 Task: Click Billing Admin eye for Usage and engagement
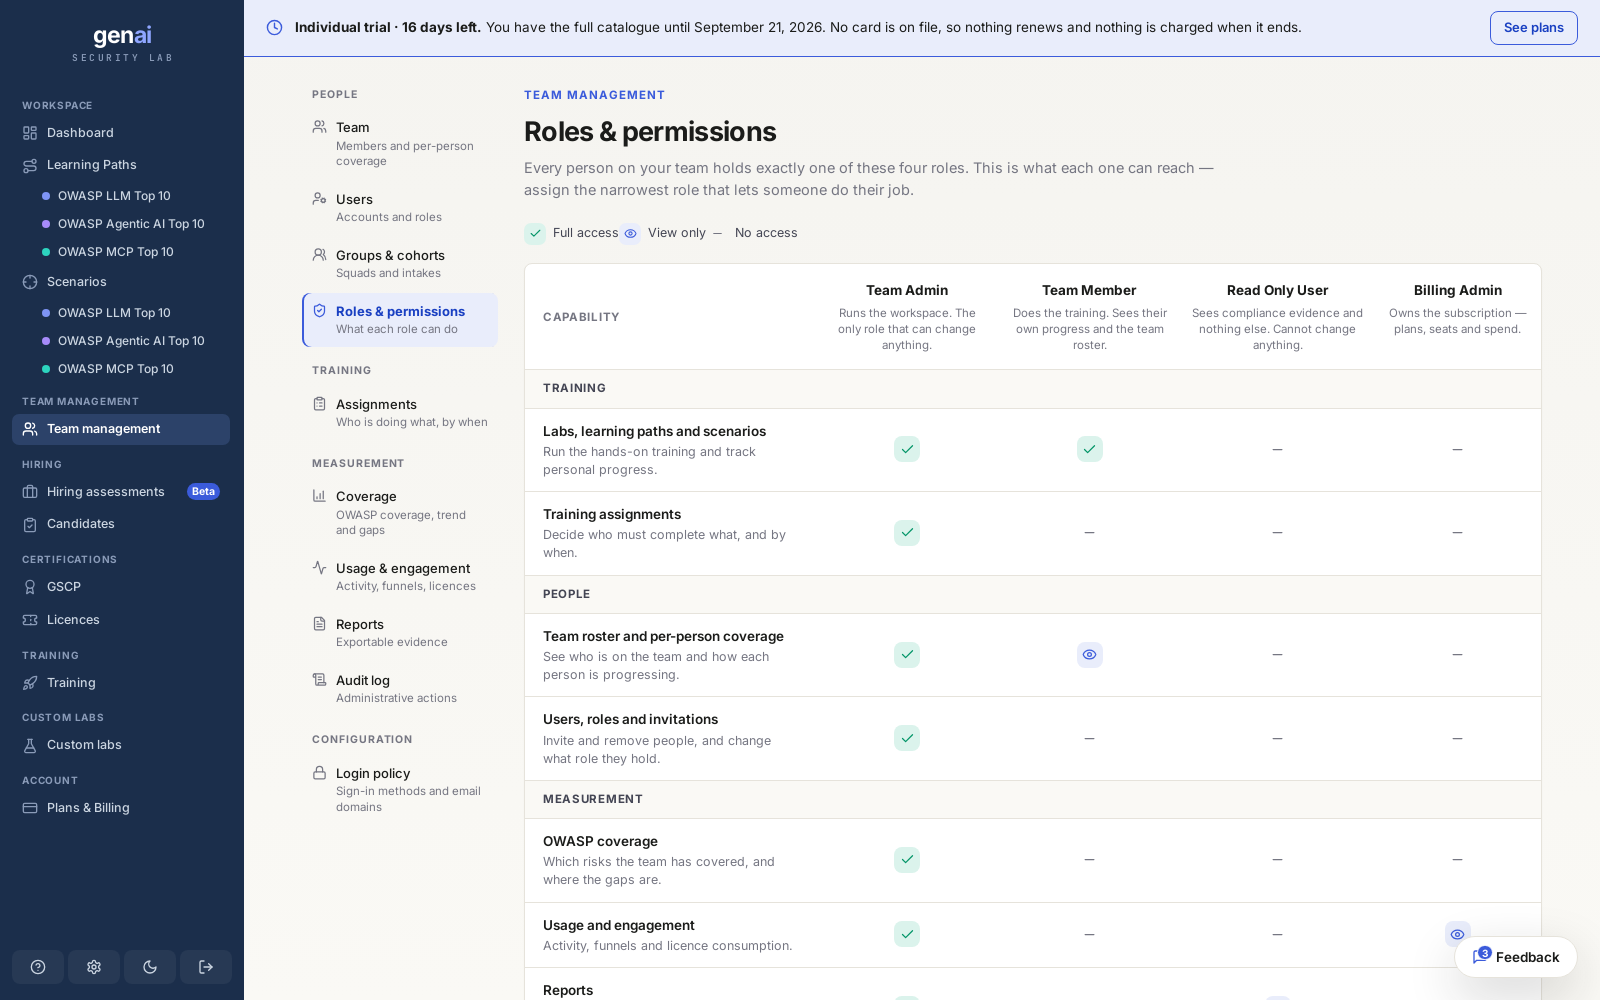[1458, 934]
